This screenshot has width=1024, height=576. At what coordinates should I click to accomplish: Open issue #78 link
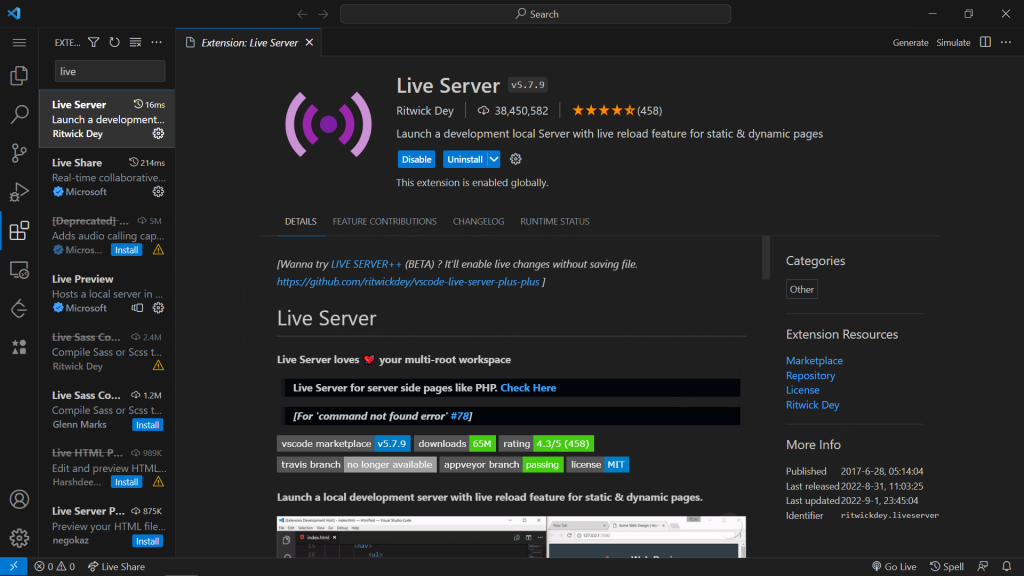[x=459, y=415]
